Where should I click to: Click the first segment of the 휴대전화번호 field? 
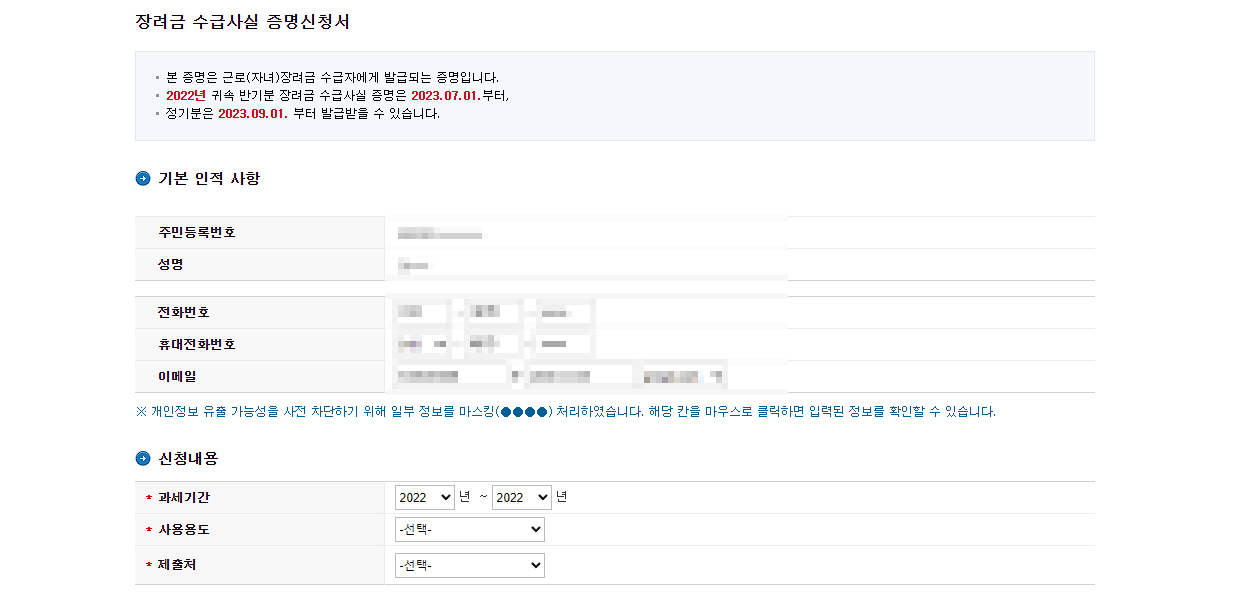(x=420, y=344)
